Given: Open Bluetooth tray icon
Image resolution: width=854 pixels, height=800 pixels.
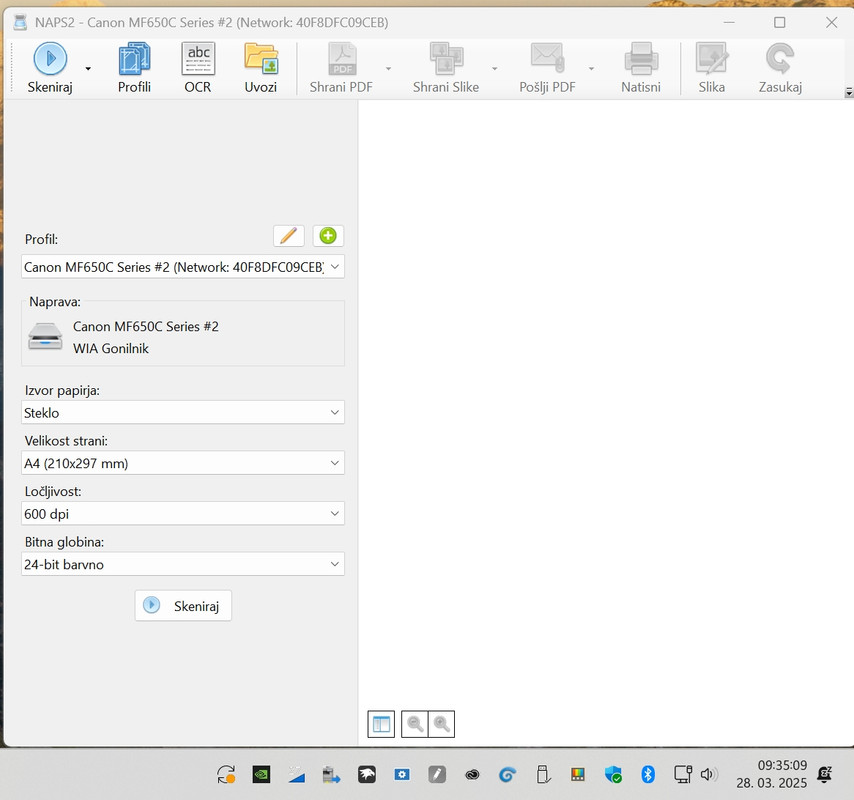Looking at the screenshot, I should click(x=648, y=774).
